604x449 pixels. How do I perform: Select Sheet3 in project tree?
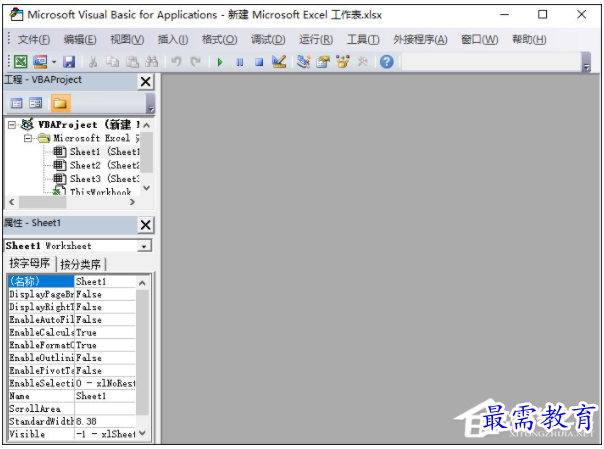coord(96,179)
